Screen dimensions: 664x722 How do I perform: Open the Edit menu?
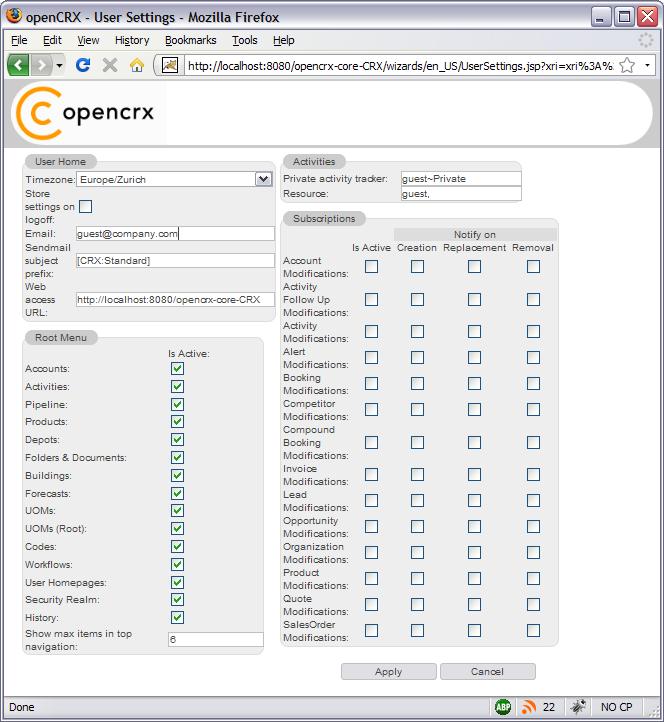[x=52, y=41]
